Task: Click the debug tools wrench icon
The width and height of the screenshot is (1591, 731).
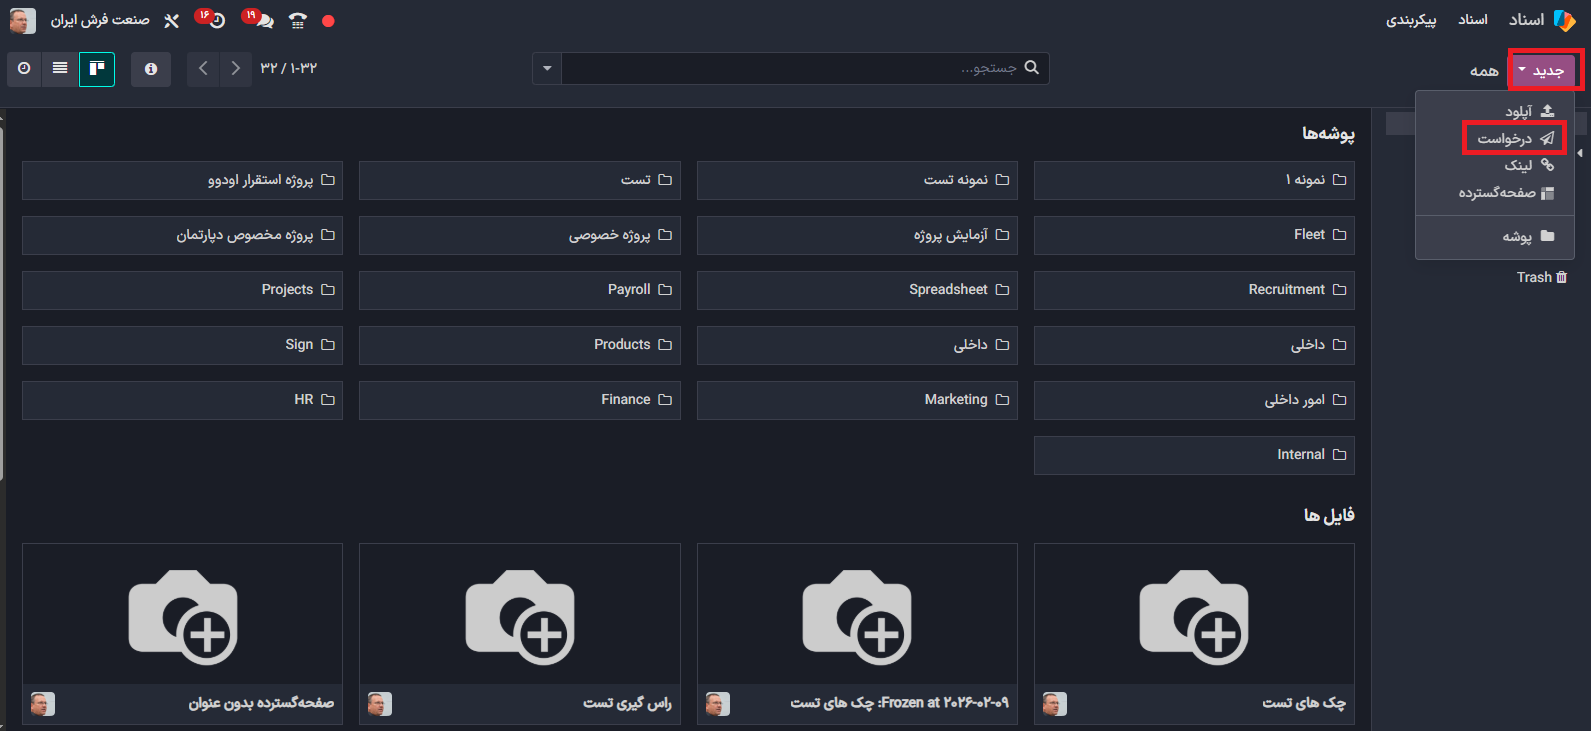Action: click(172, 21)
